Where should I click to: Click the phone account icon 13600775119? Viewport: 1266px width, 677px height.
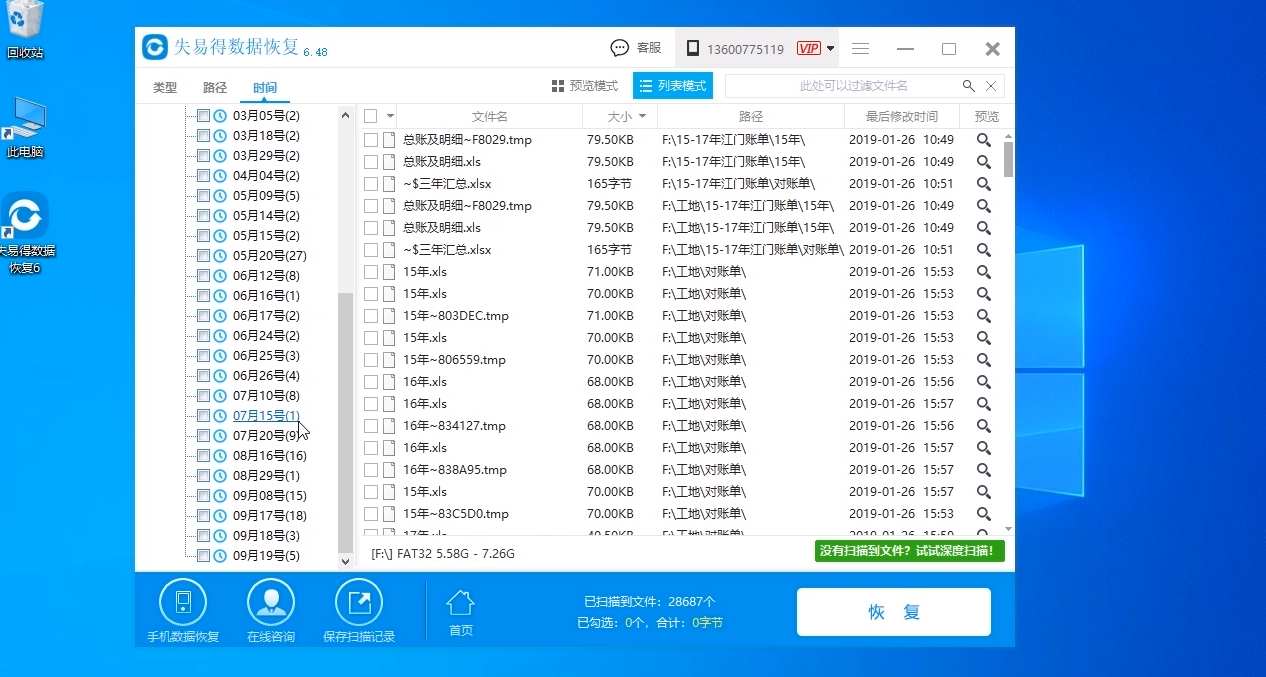(694, 49)
